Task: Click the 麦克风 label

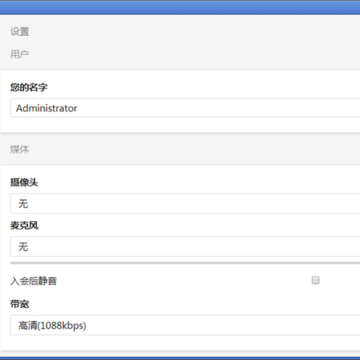Action: tap(24, 226)
